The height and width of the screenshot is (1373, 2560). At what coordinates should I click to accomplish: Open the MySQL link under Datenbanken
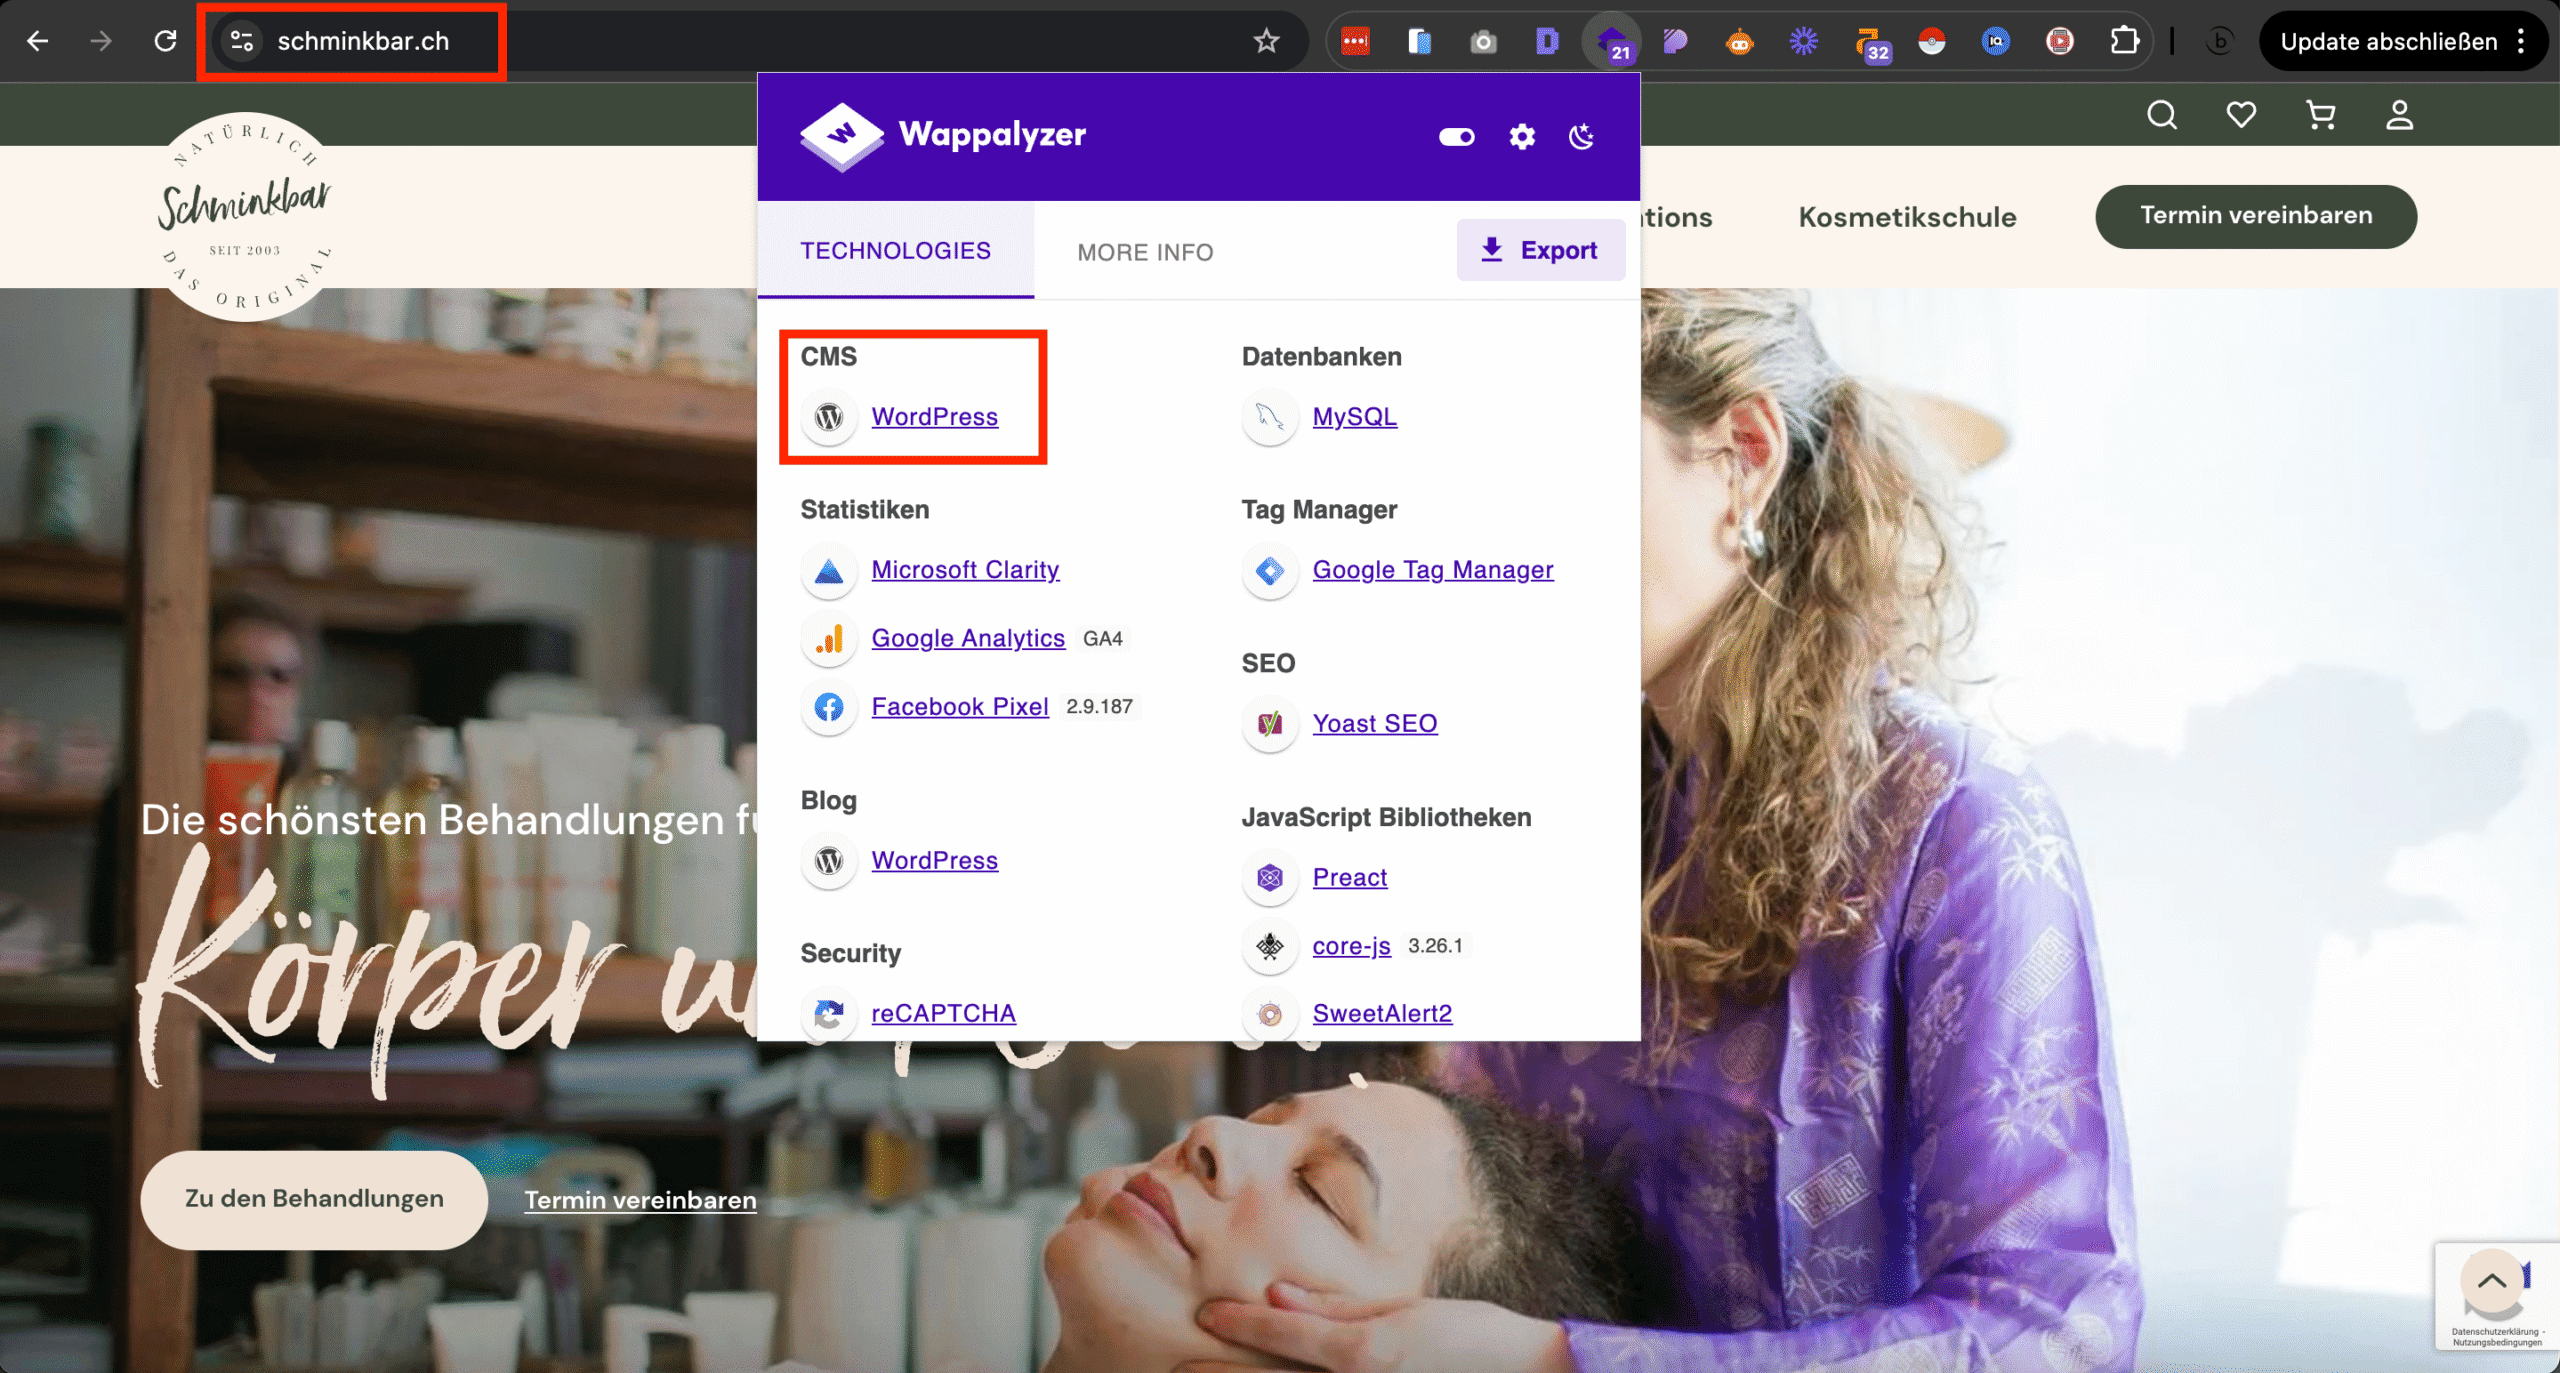(x=1354, y=416)
